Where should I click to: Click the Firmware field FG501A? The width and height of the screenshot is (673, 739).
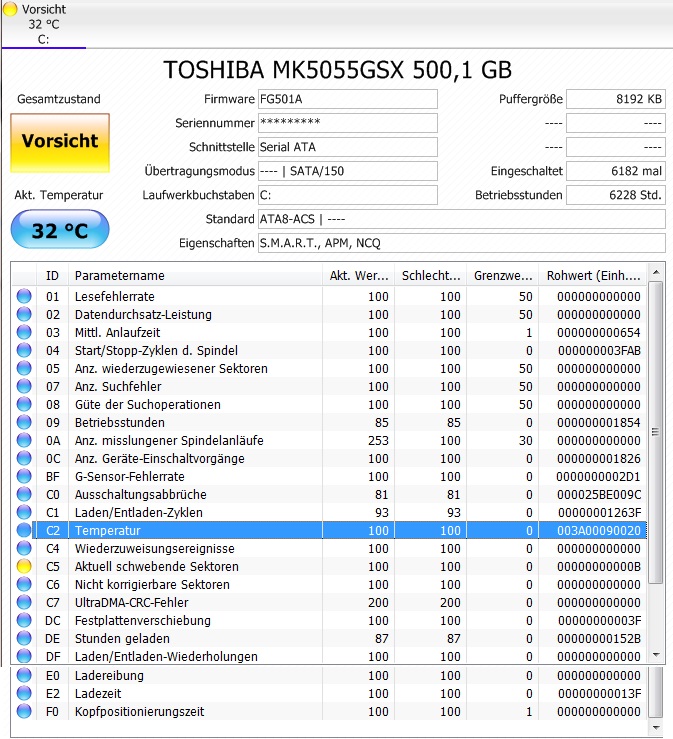tap(348, 99)
